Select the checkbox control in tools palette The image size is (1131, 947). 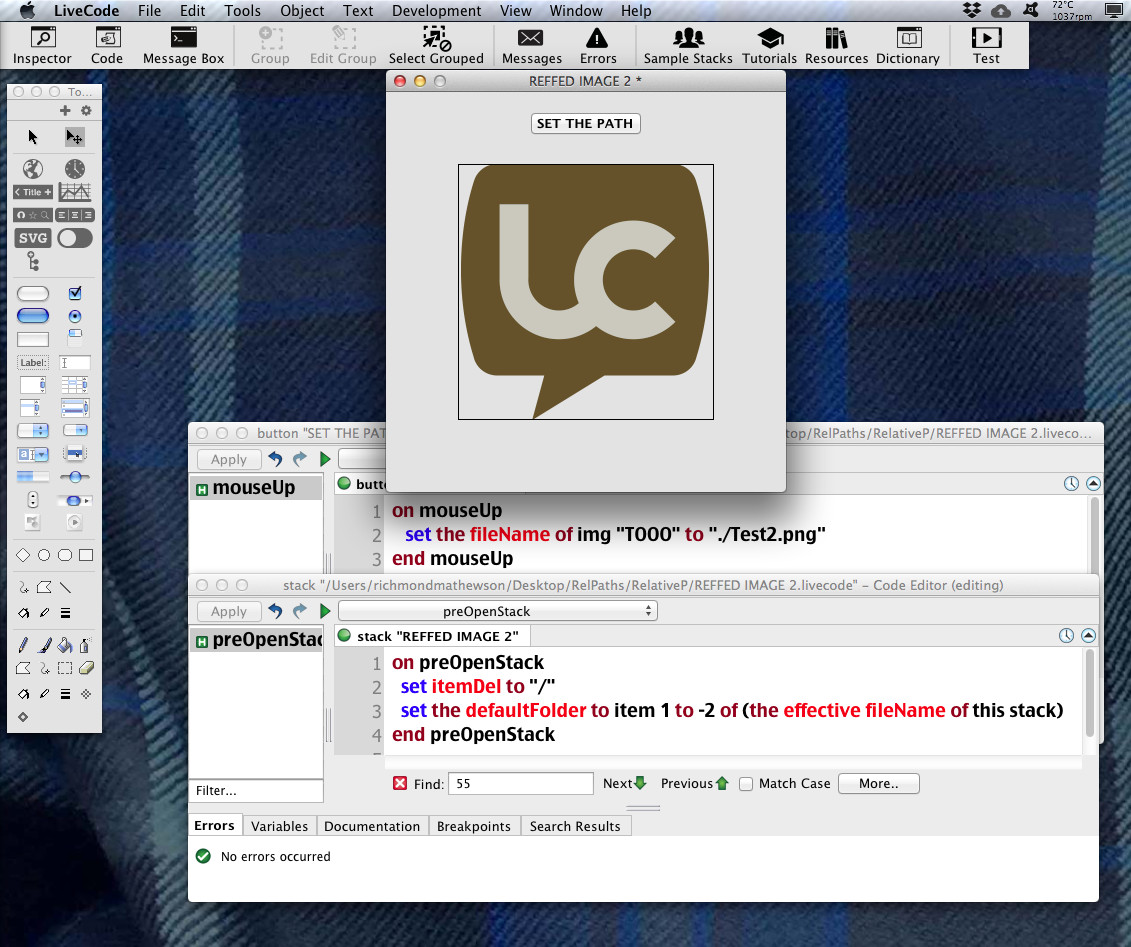point(75,293)
